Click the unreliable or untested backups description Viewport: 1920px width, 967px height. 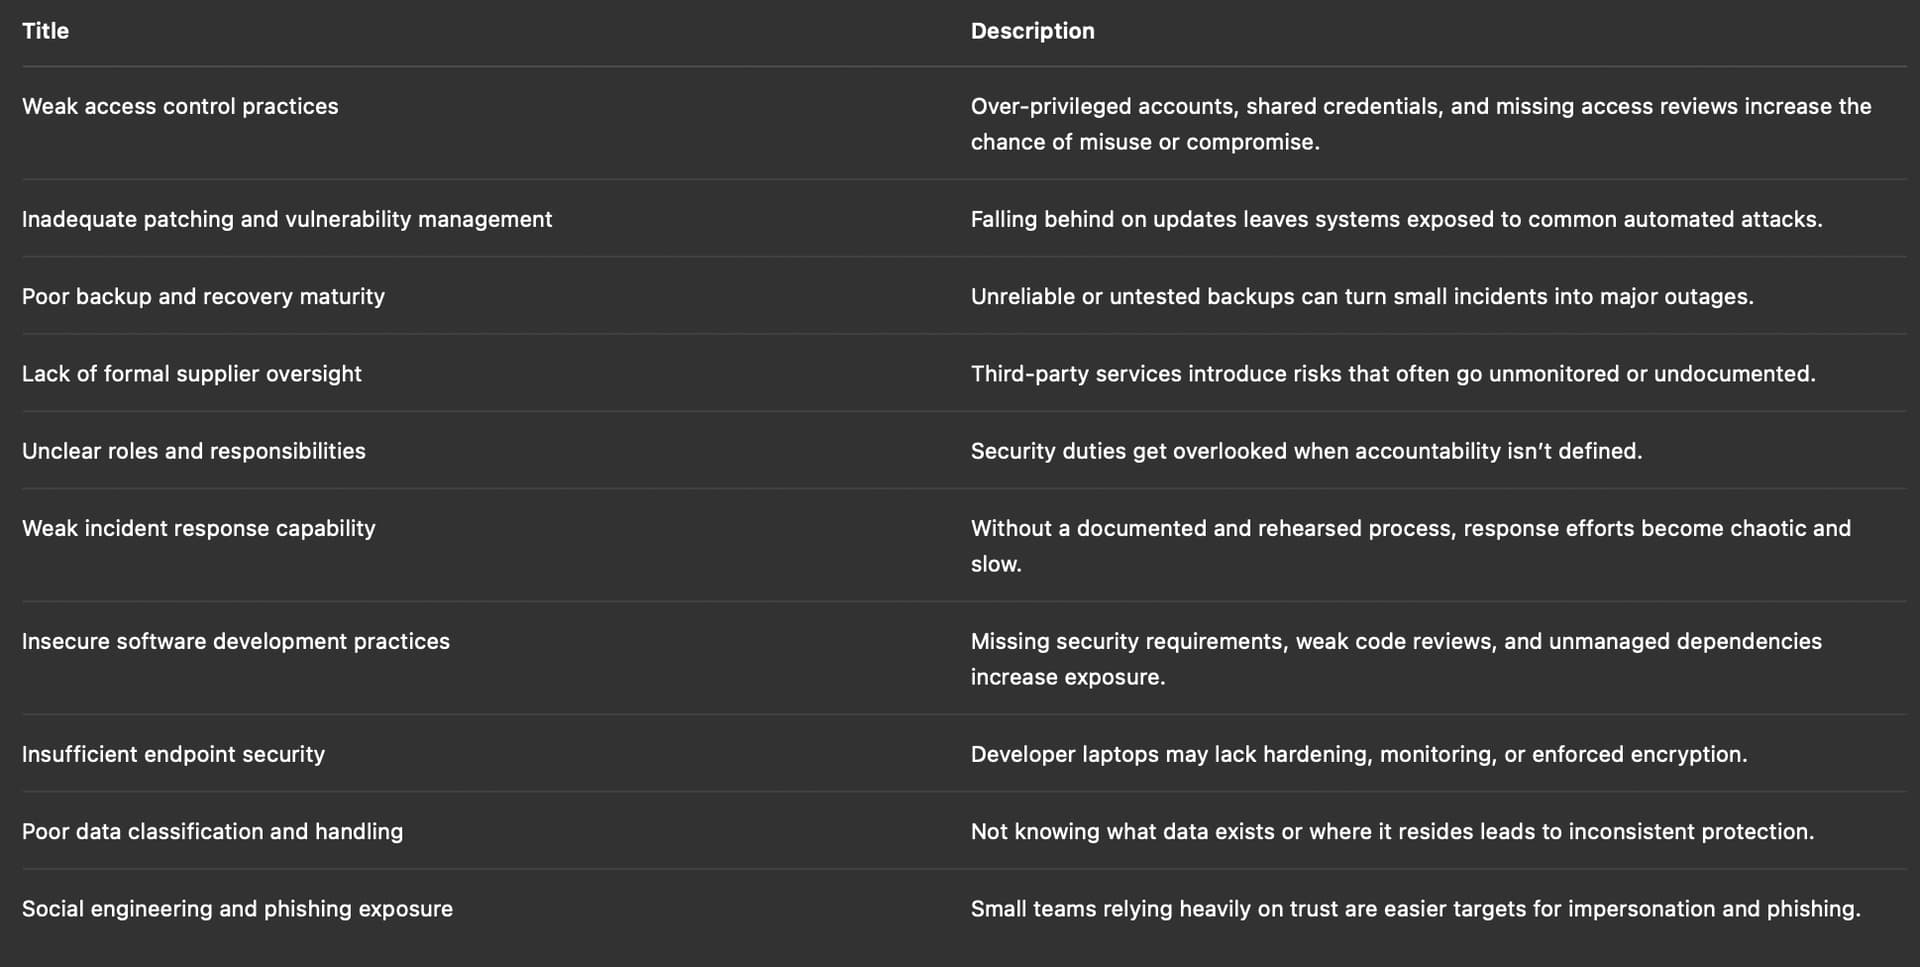point(1362,296)
